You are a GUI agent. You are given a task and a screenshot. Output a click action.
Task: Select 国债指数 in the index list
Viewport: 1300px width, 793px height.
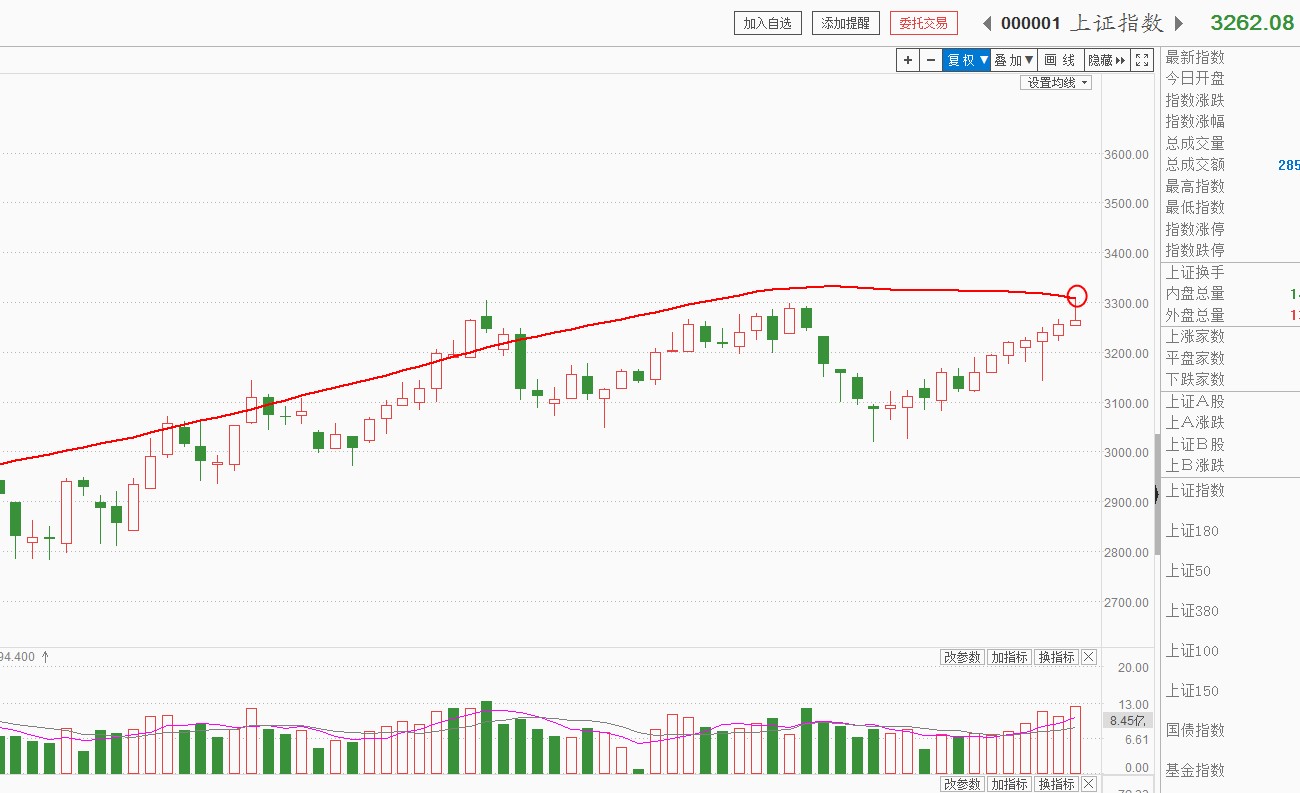(1195, 730)
